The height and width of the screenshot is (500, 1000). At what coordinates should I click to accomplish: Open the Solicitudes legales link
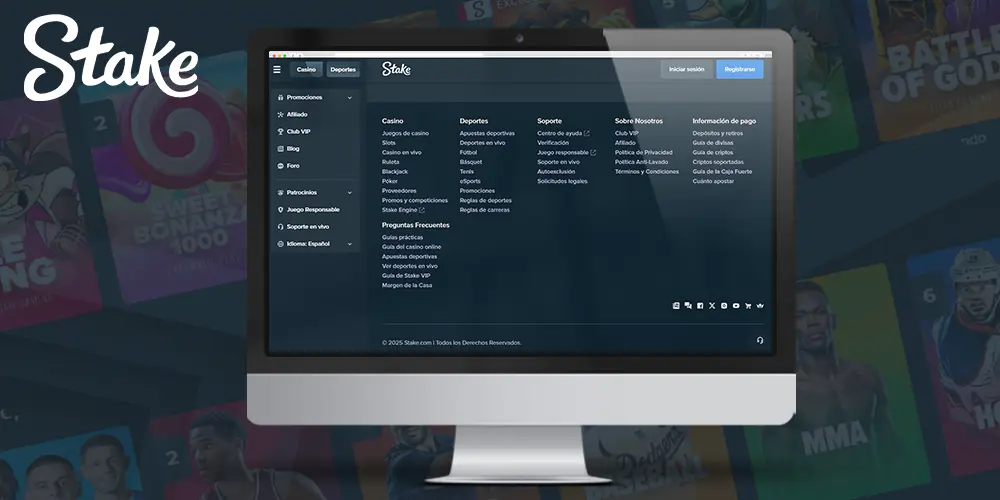(562, 181)
